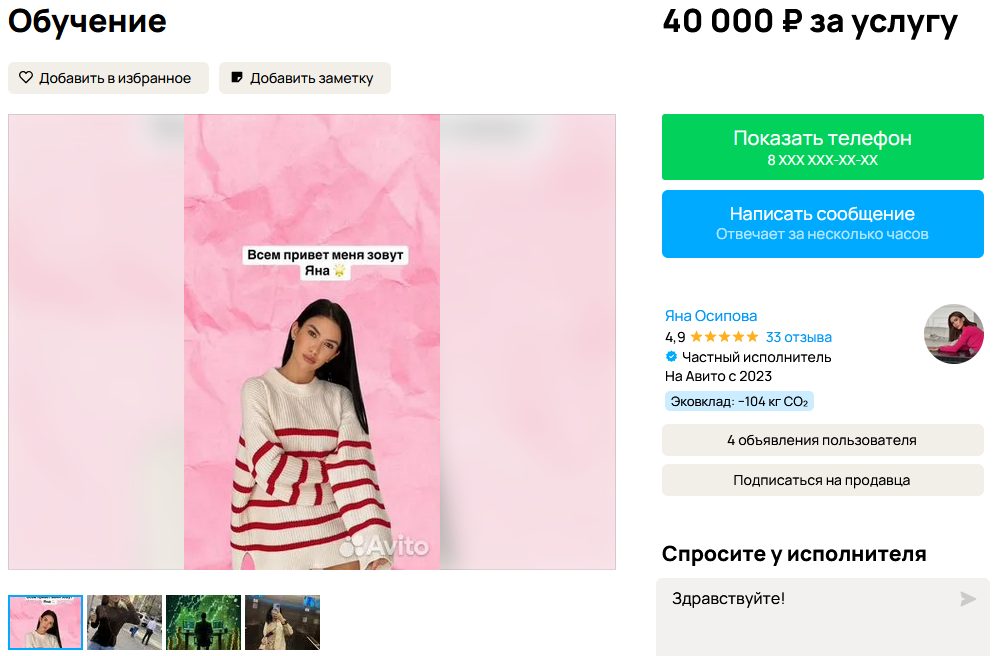The height and width of the screenshot is (656, 1005).
Task: Select the street scene thumbnail
Action: point(124,622)
